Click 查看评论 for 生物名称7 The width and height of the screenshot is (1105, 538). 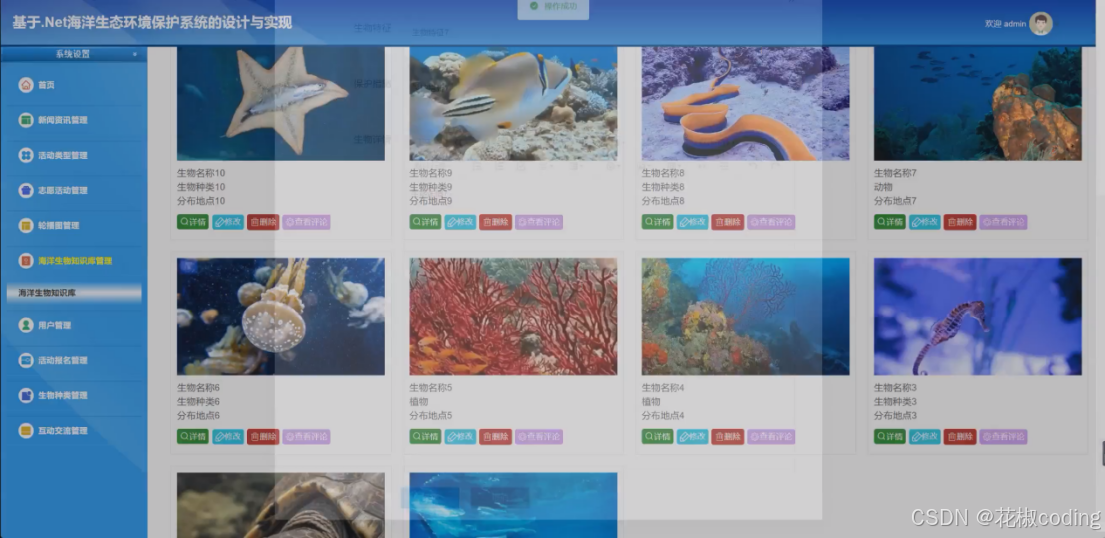1004,222
